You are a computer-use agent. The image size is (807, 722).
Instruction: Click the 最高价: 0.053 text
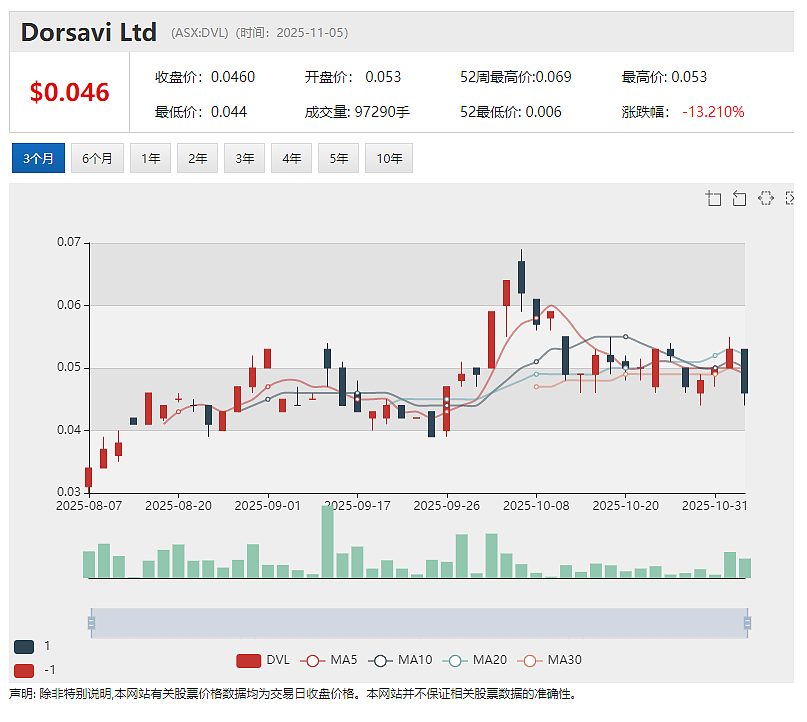pos(664,77)
